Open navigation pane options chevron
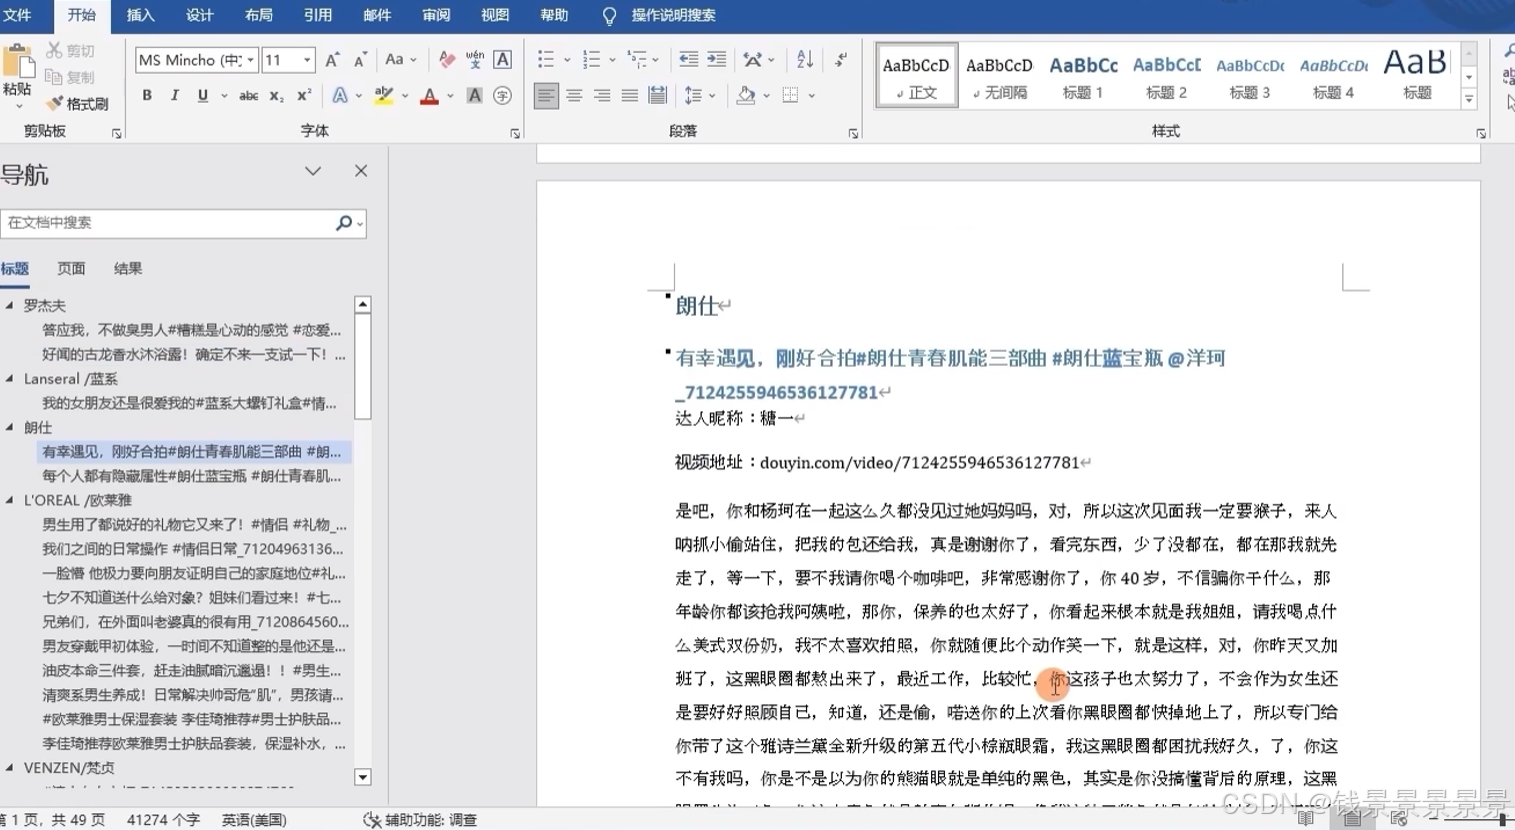This screenshot has height=830, width=1515. (x=313, y=171)
